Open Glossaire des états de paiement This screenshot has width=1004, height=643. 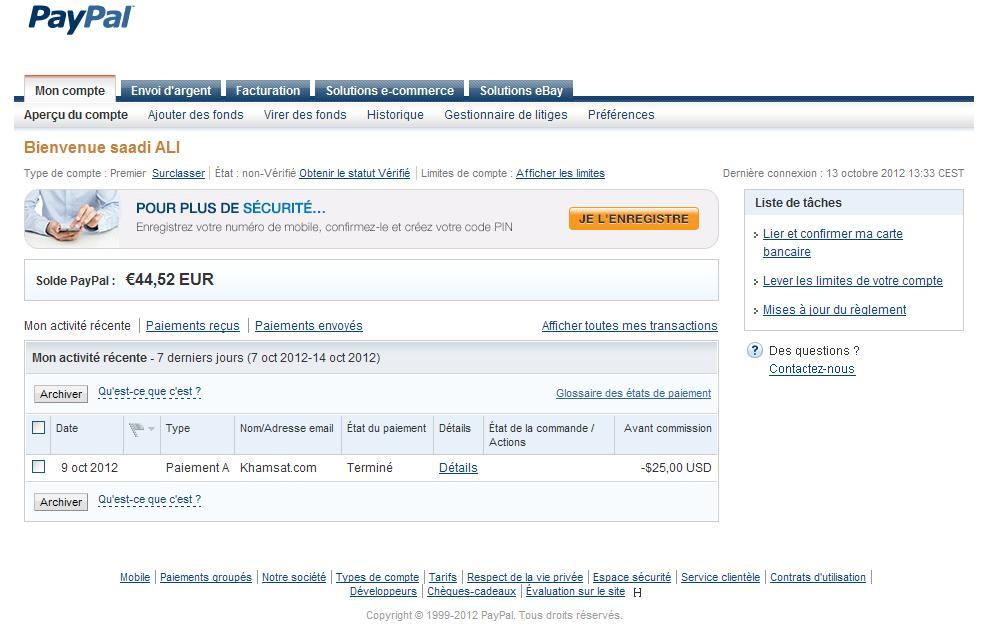pos(633,393)
